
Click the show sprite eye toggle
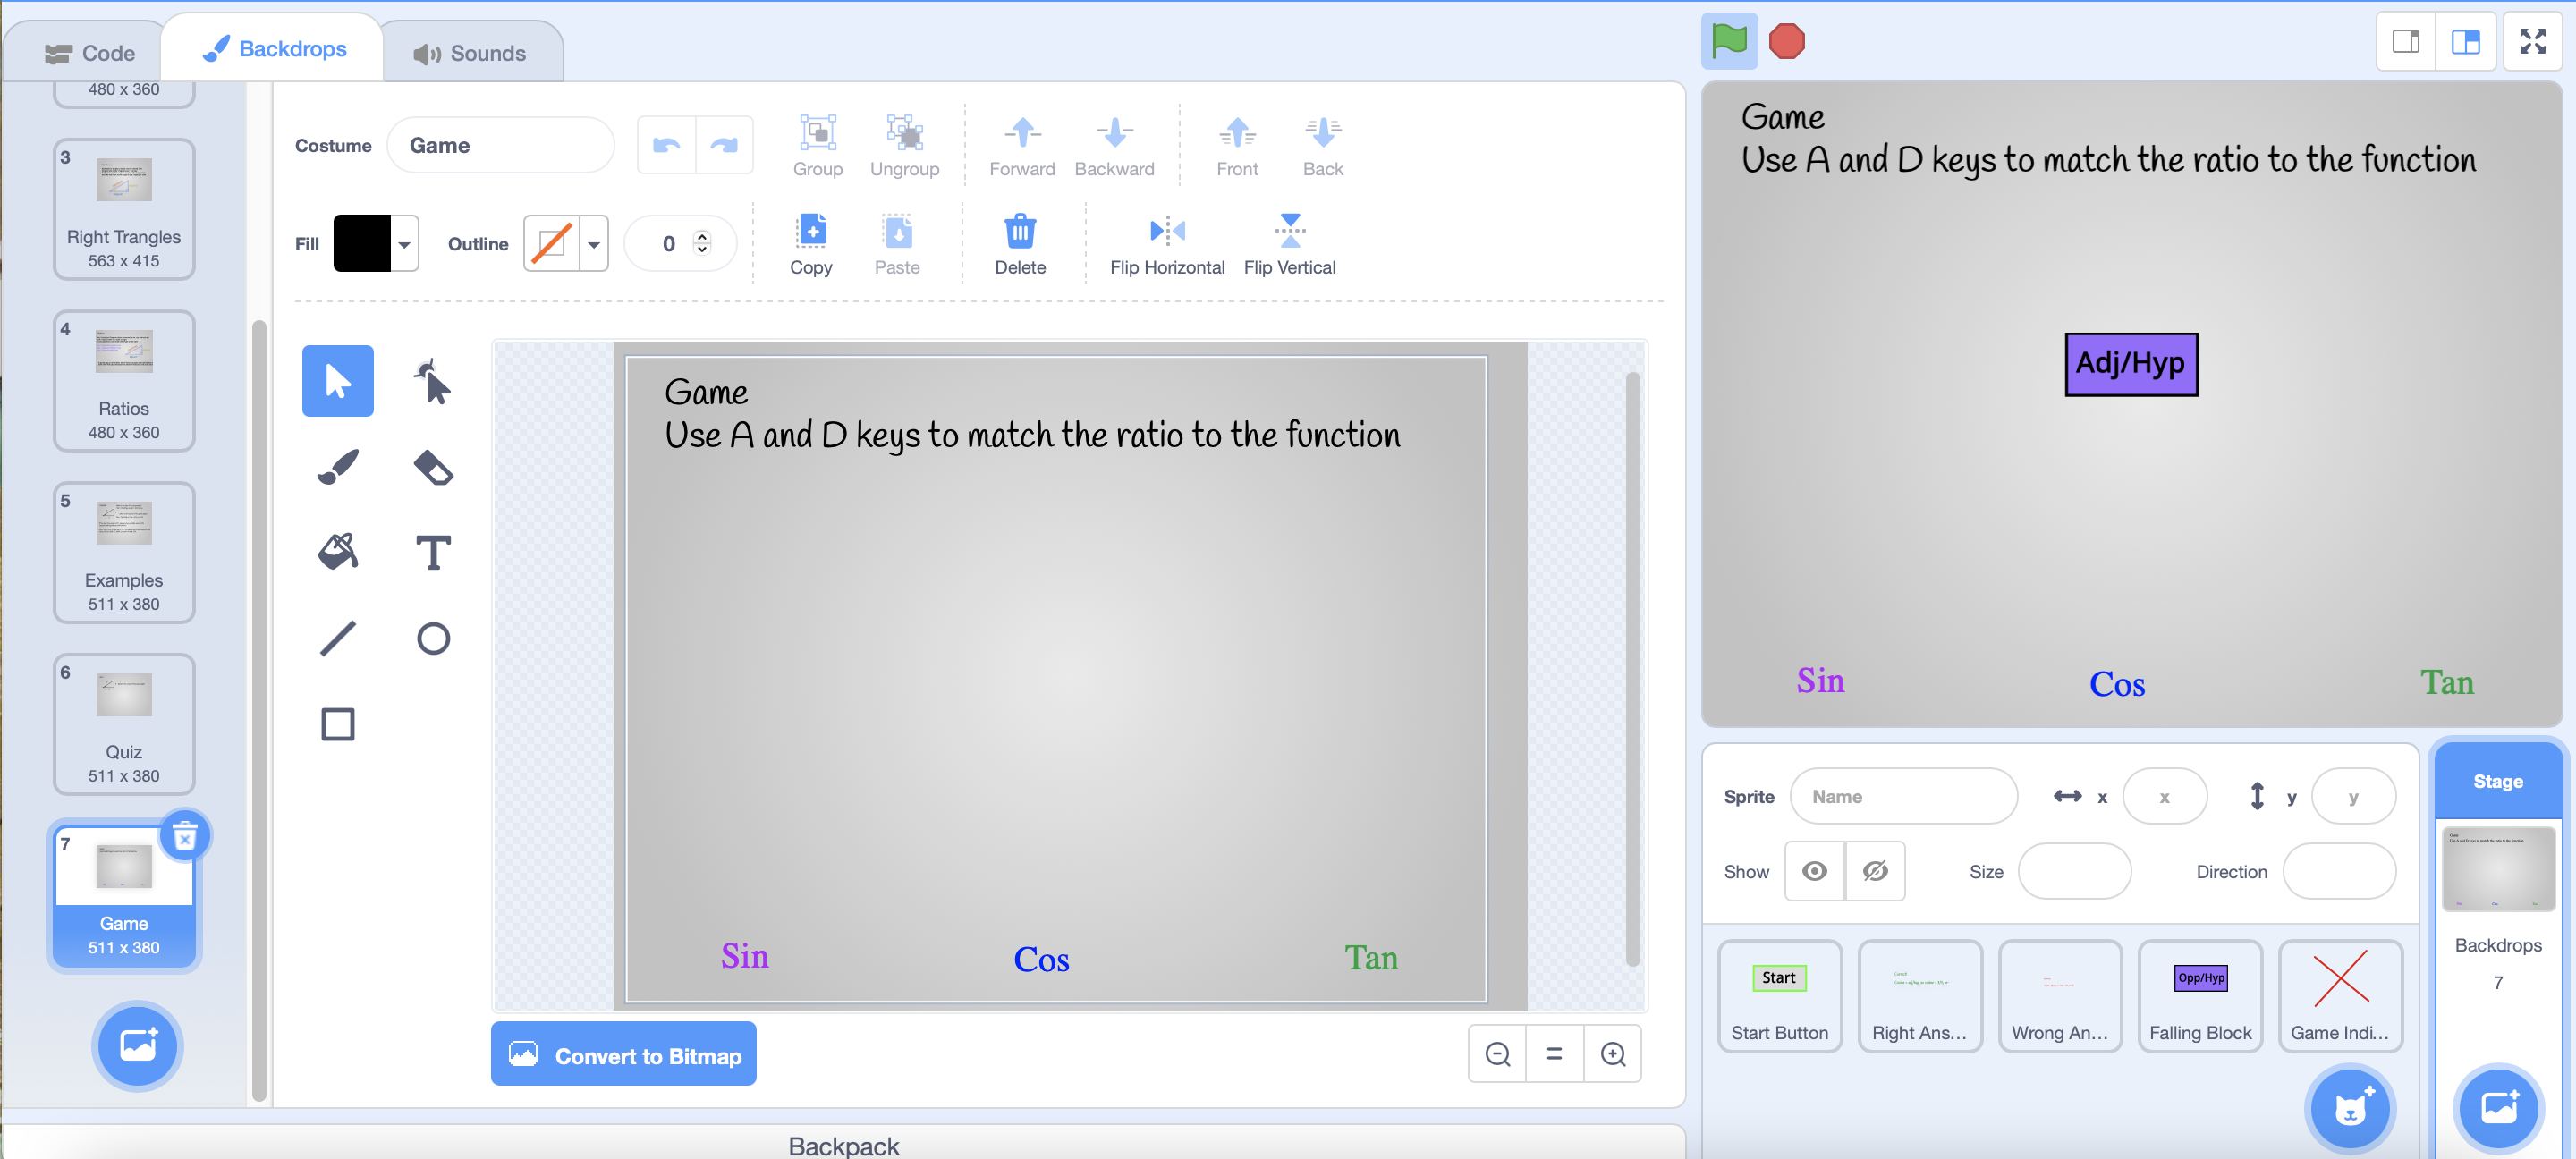point(1814,868)
